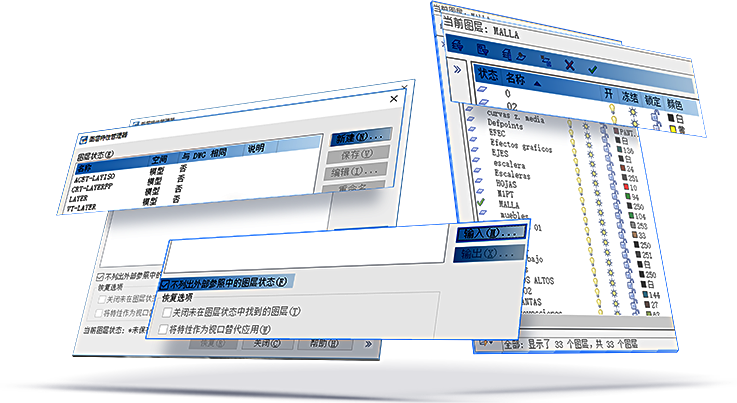Click the sort arrow on 名称 column
The height and width of the screenshot is (403, 737).
[537, 84]
